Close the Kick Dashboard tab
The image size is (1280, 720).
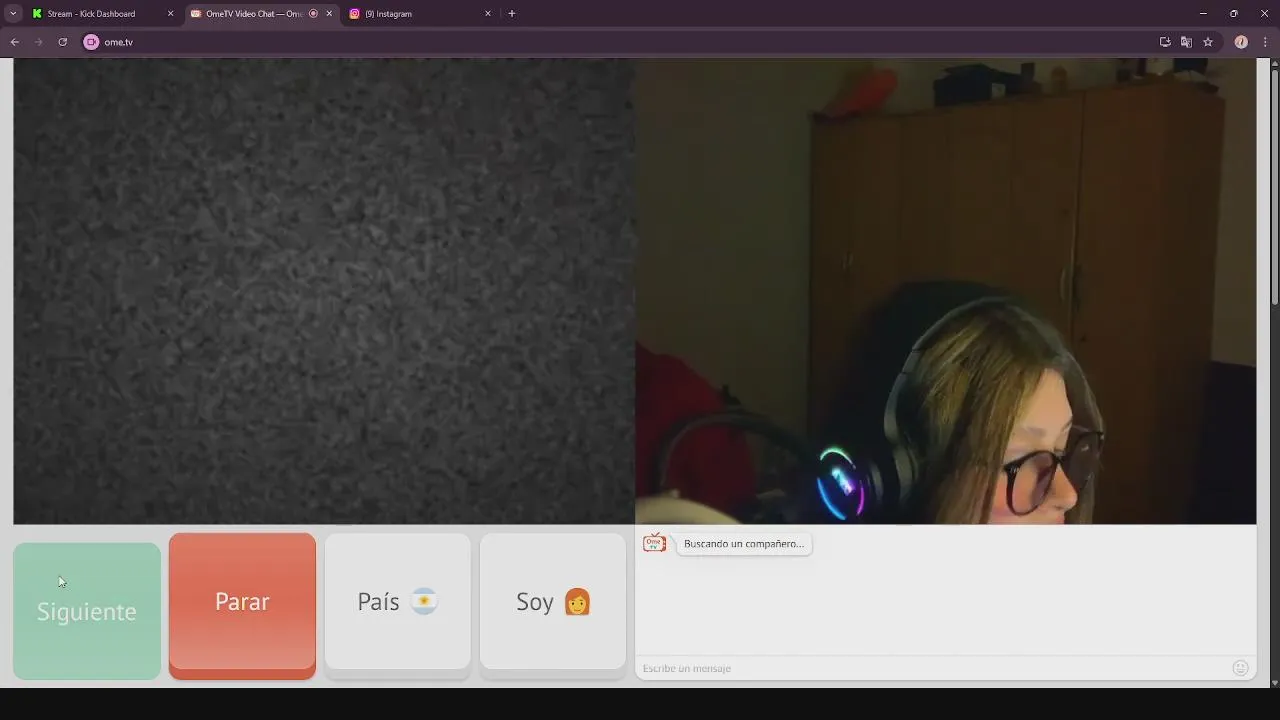tap(170, 14)
